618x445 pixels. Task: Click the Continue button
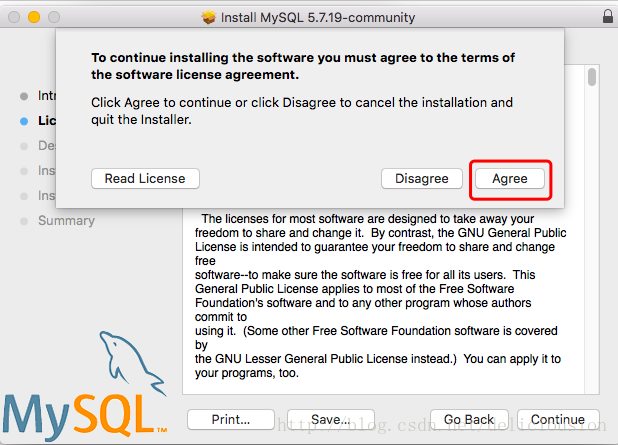[x=558, y=419]
